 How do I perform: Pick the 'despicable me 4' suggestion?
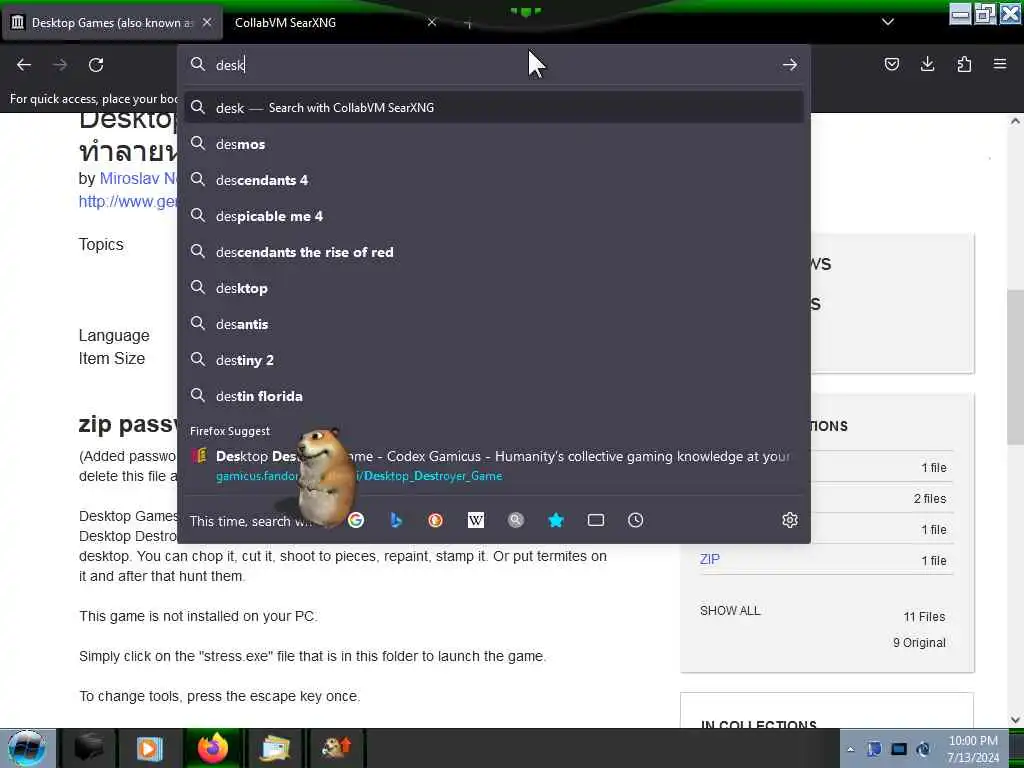click(x=494, y=216)
